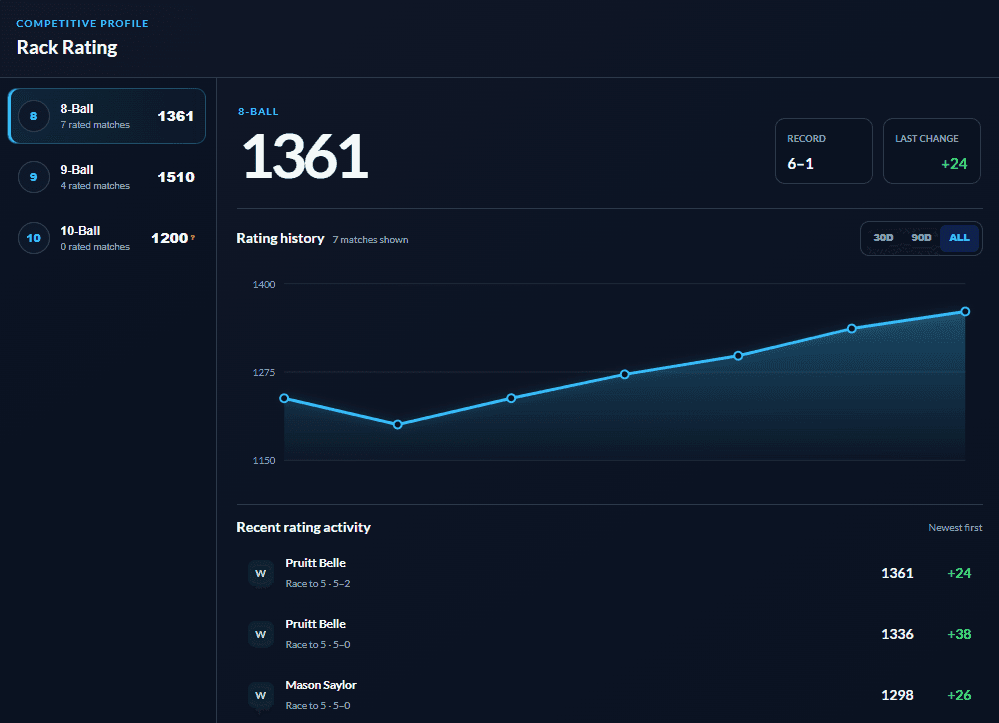Click the Mason Saylor opponent name
999x723 pixels.
pos(321,685)
